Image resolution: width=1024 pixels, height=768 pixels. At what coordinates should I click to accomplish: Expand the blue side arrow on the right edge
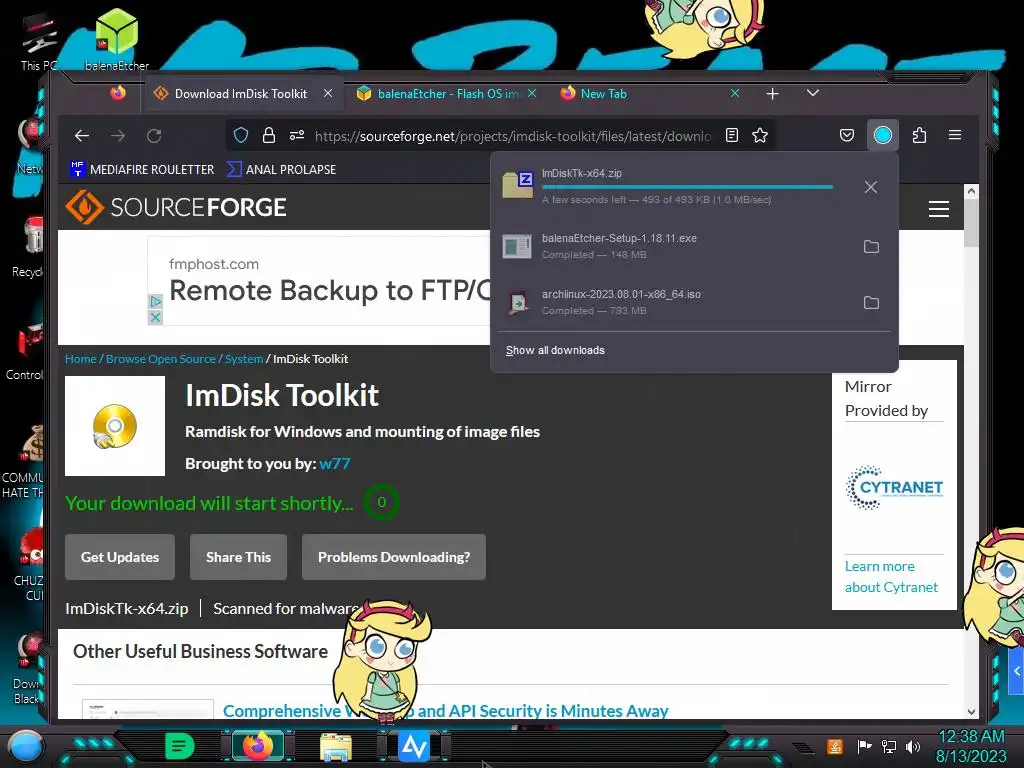(x=1016, y=671)
